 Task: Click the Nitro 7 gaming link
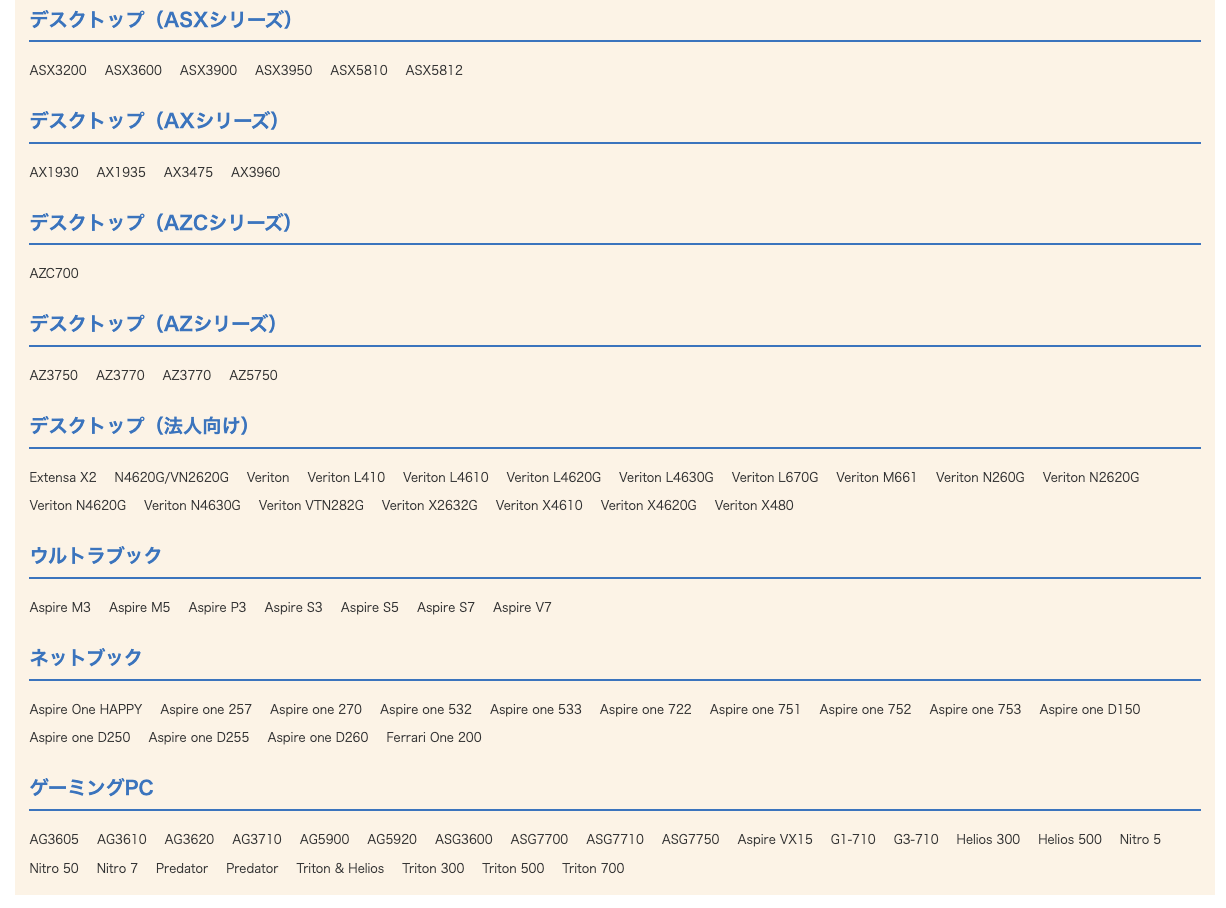pyautogui.click(x=117, y=868)
